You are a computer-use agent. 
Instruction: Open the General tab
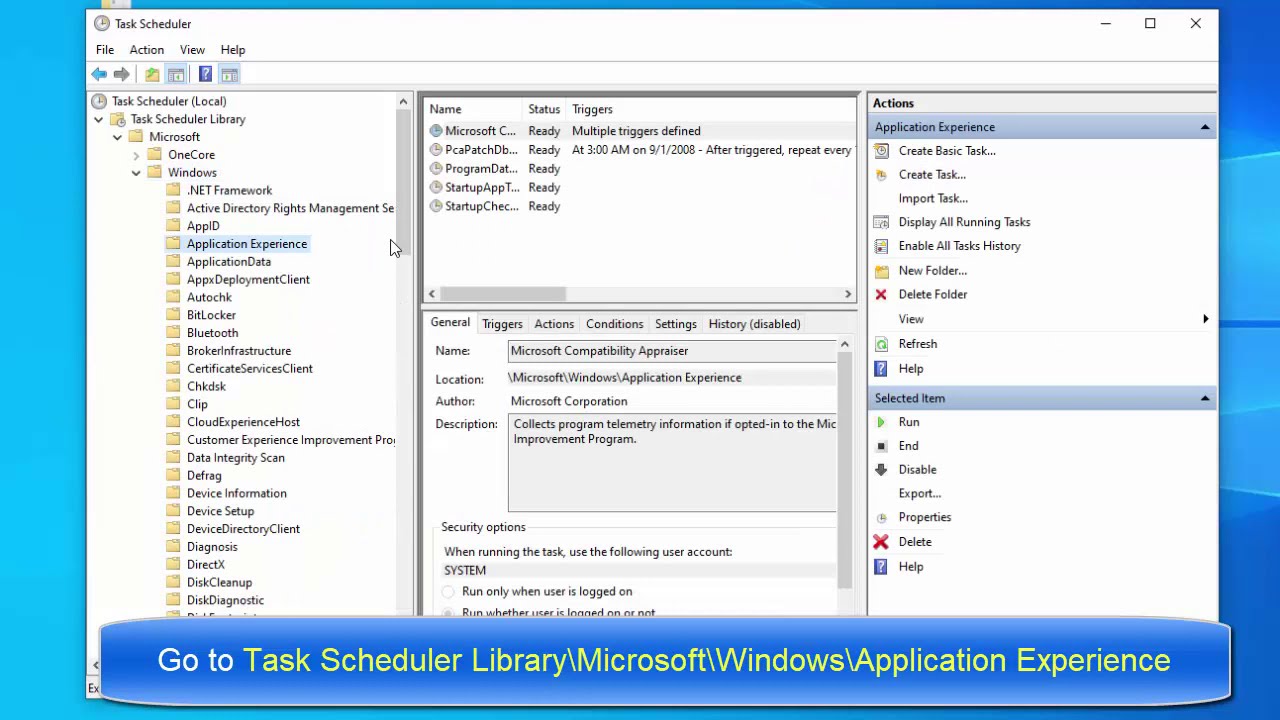450,323
